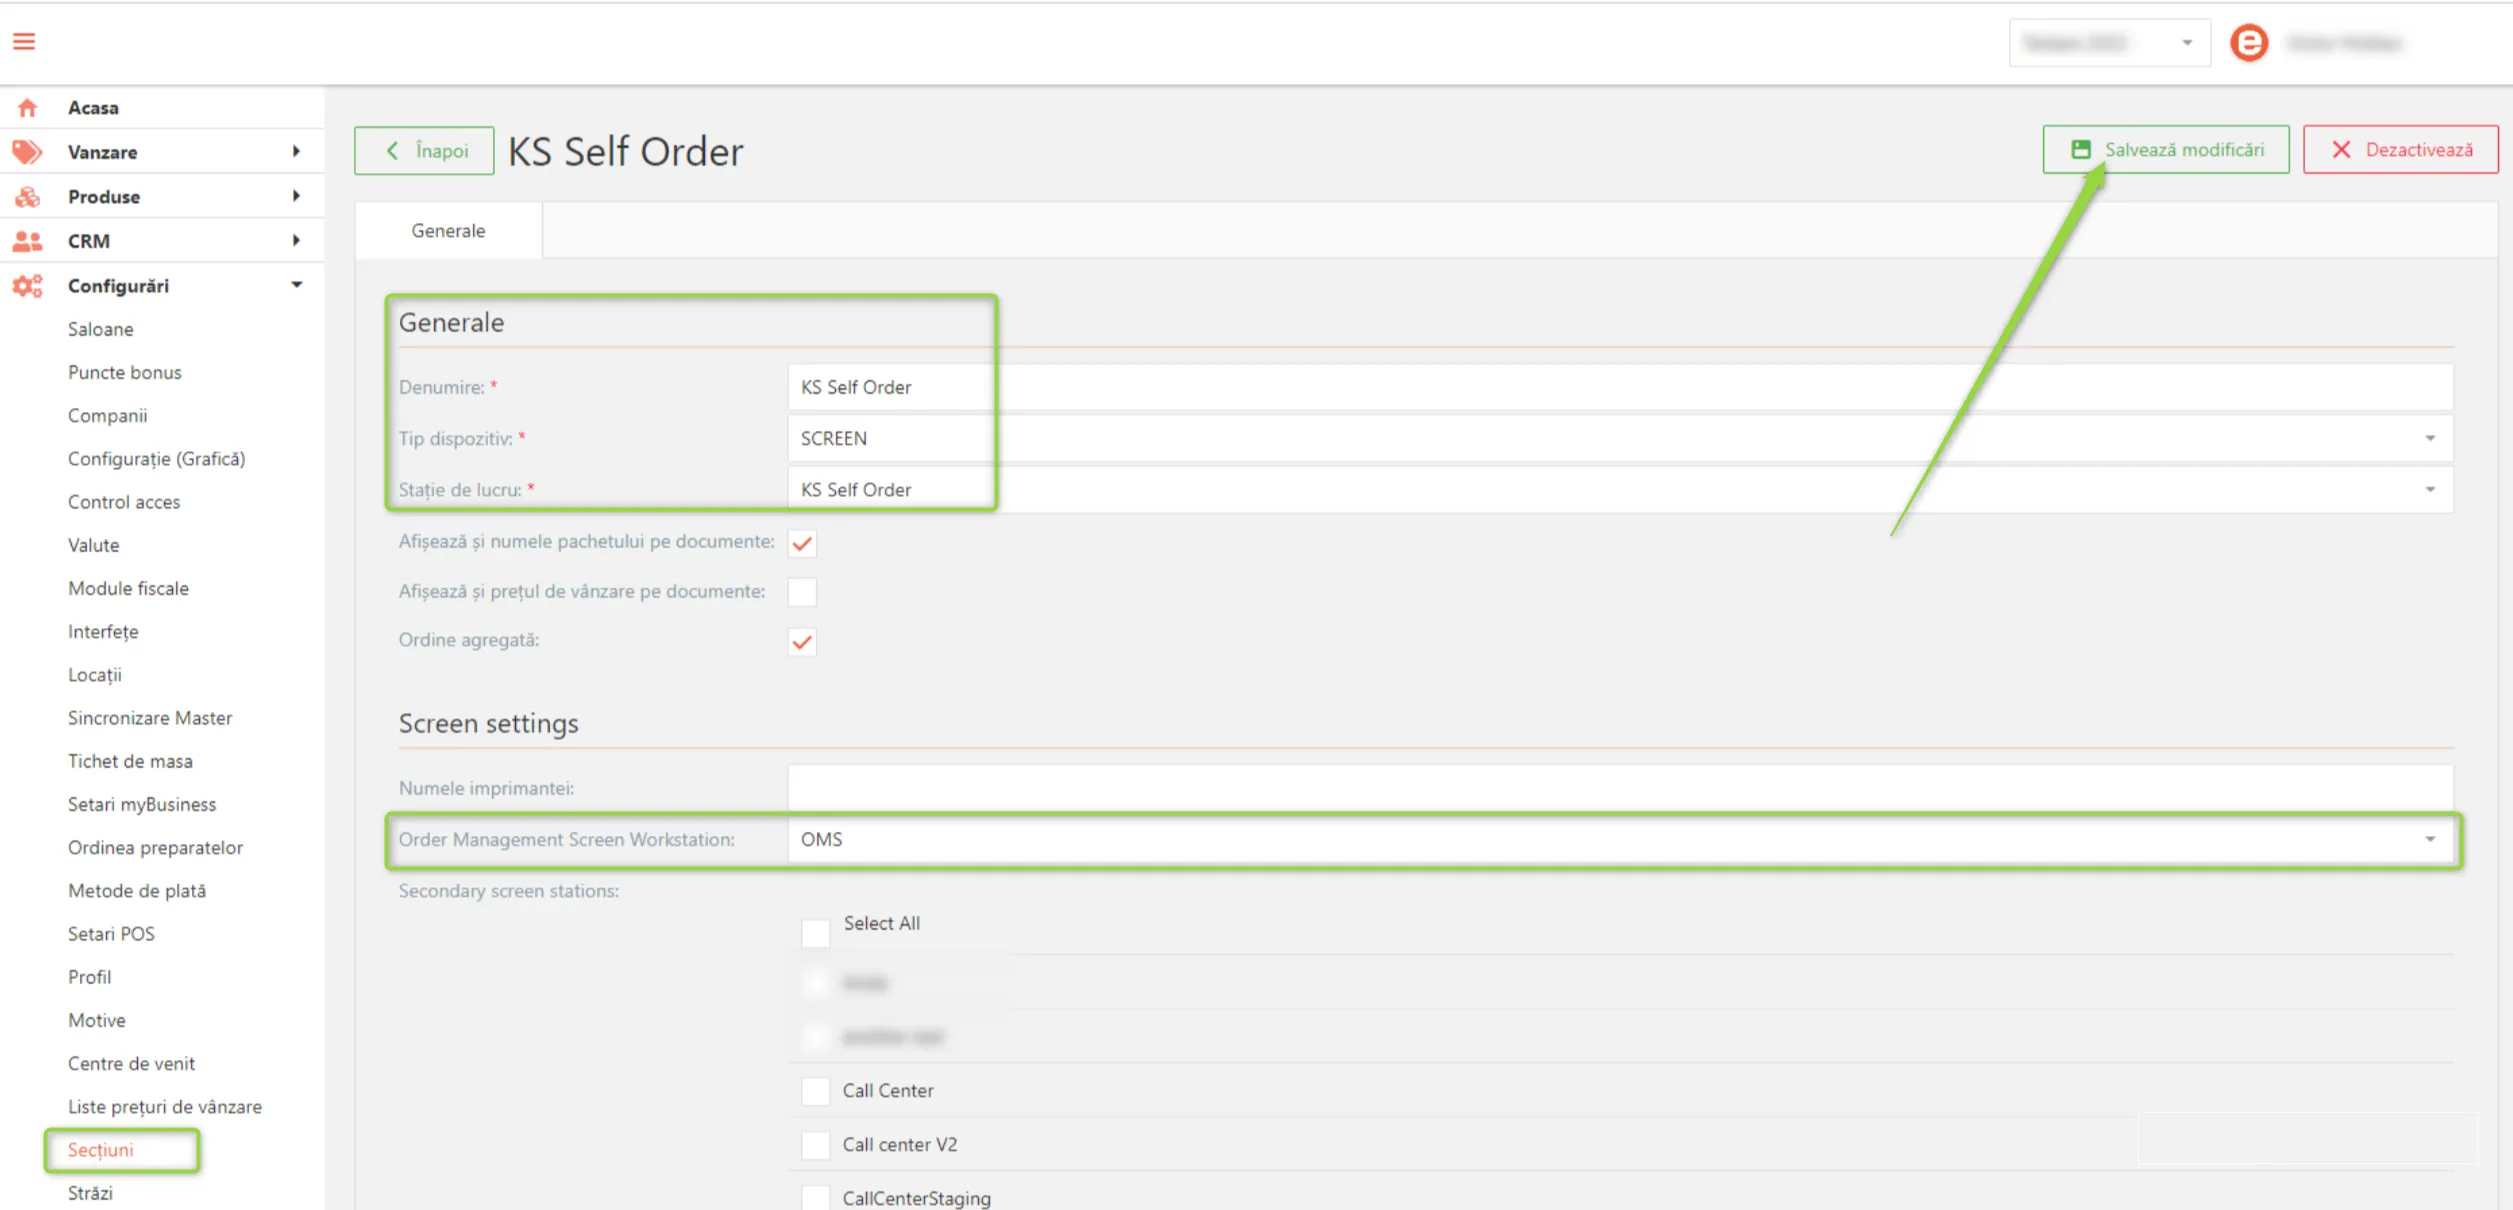2513x1210 pixels.
Task: Open Metode de plată in sidebar
Action: pyautogui.click(x=136, y=890)
